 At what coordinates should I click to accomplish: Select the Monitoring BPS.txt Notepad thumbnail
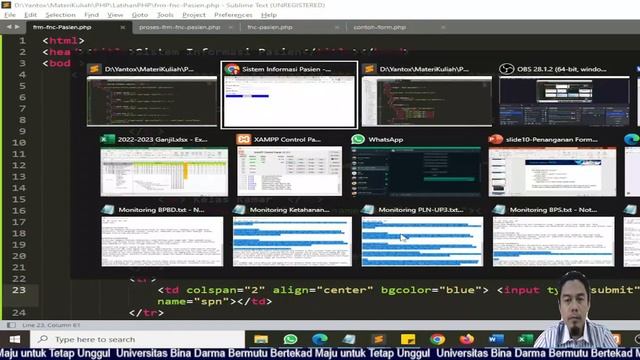tap(553, 242)
